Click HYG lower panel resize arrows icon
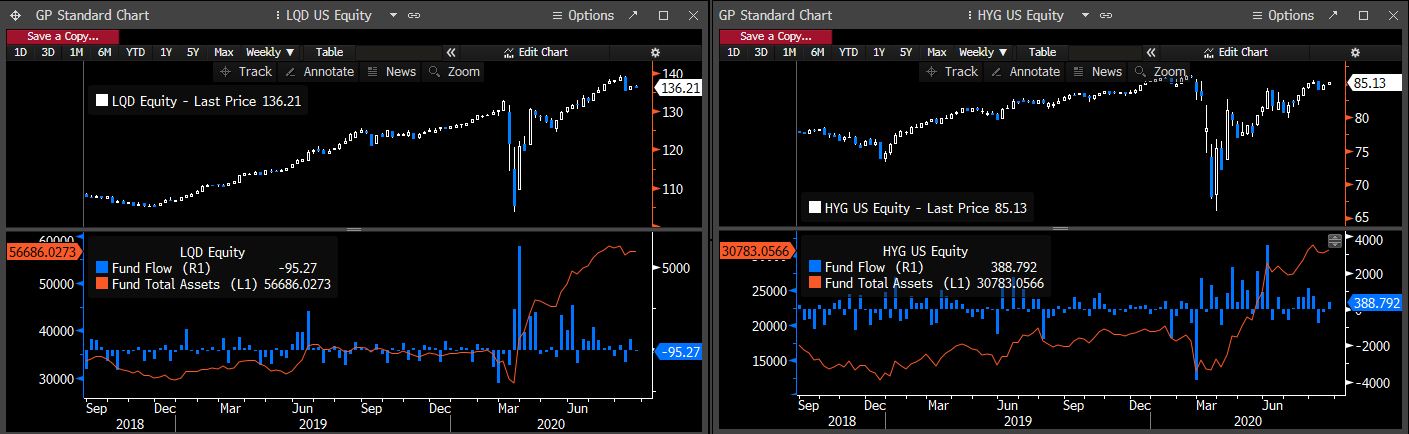Screen dimensions: 1409x434 [x=1334, y=241]
